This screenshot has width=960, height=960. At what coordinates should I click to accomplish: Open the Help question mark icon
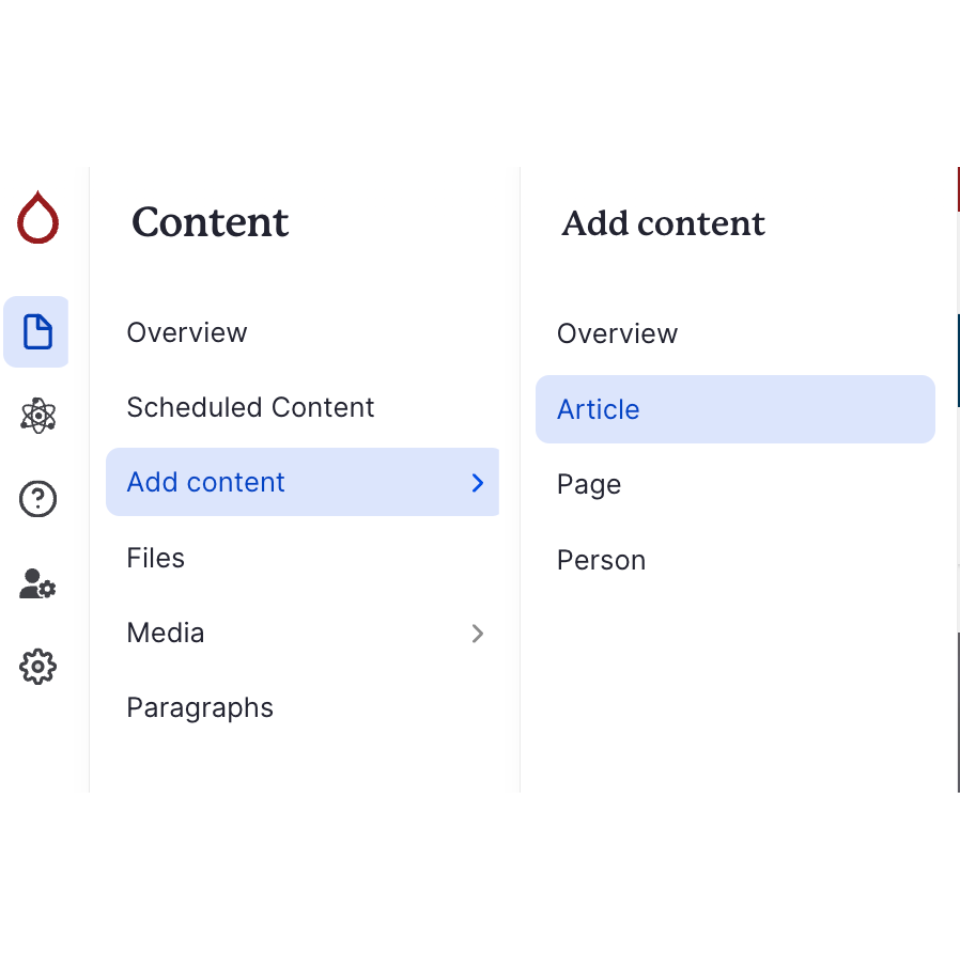pyautogui.click(x=37, y=499)
